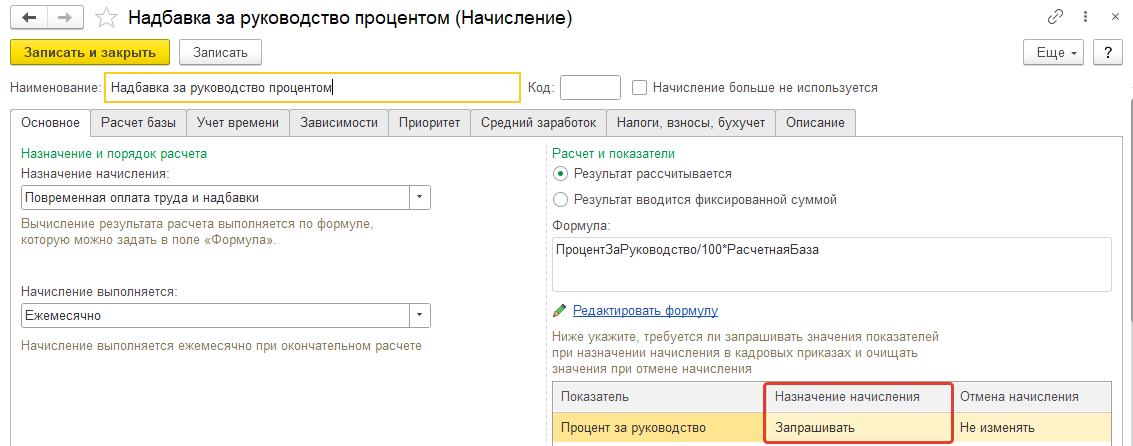Viewport: 1133px width, 446px height.
Task: Expand 'Назначение начисления' dropdown arrow
Action: click(x=420, y=197)
